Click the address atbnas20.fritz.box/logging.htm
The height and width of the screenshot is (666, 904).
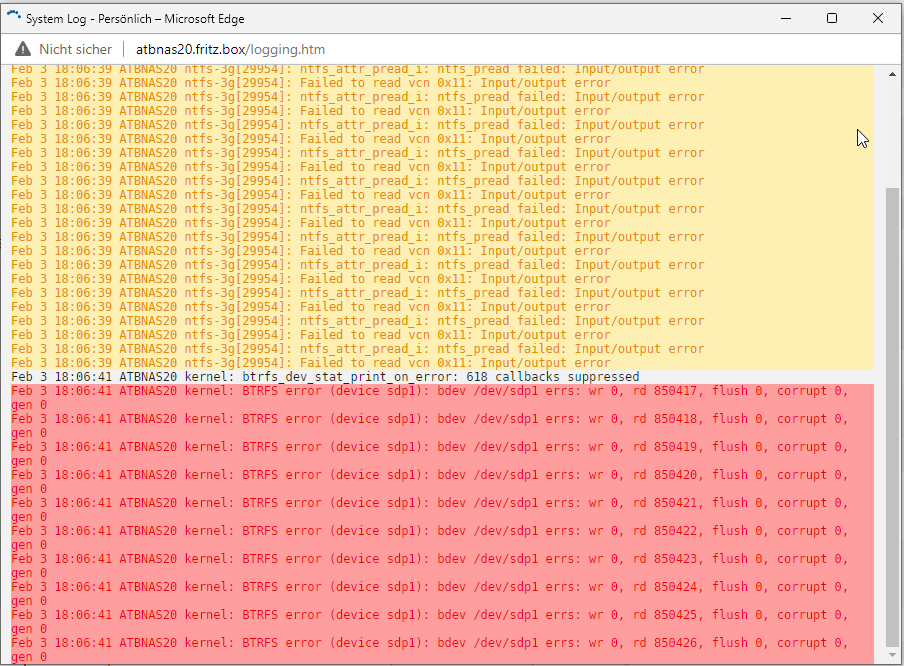tap(231, 50)
